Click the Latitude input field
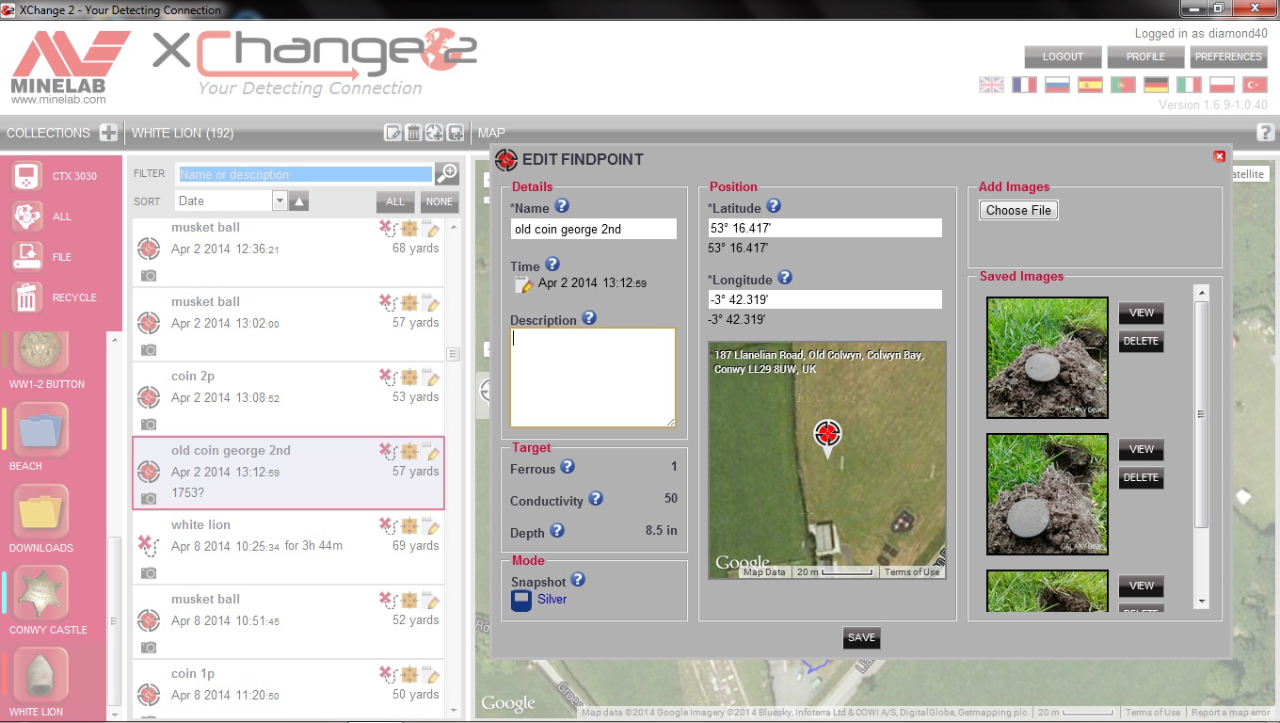This screenshot has width=1280, height=723. tap(825, 228)
